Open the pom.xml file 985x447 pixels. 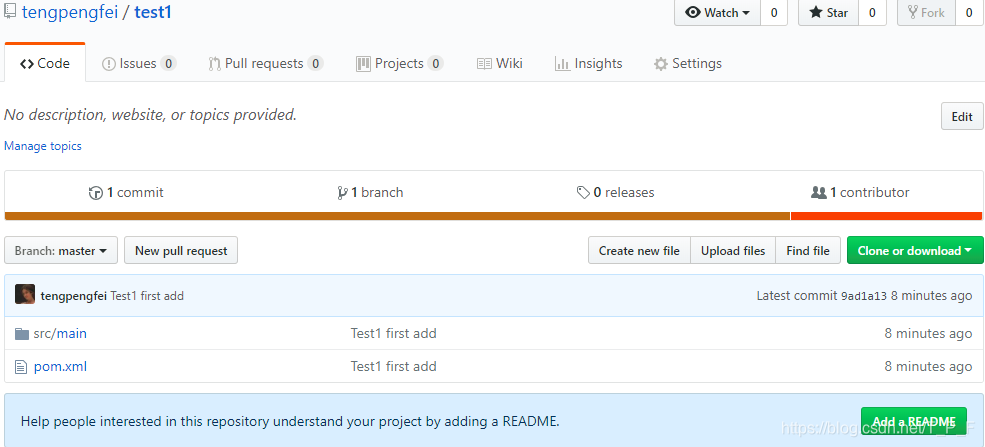(x=60, y=367)
